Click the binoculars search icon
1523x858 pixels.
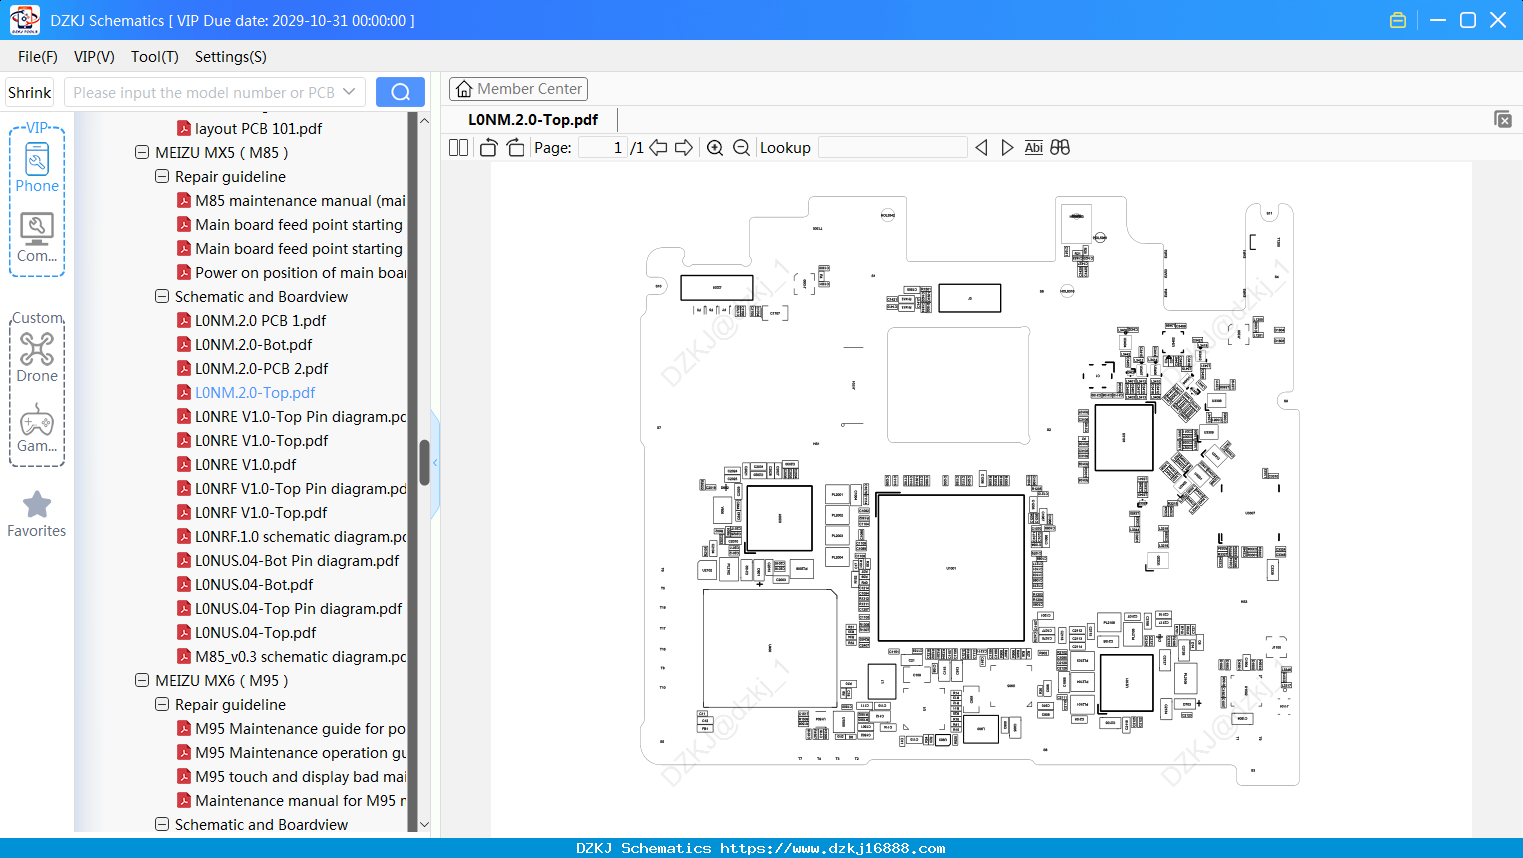click(1060, 148)
